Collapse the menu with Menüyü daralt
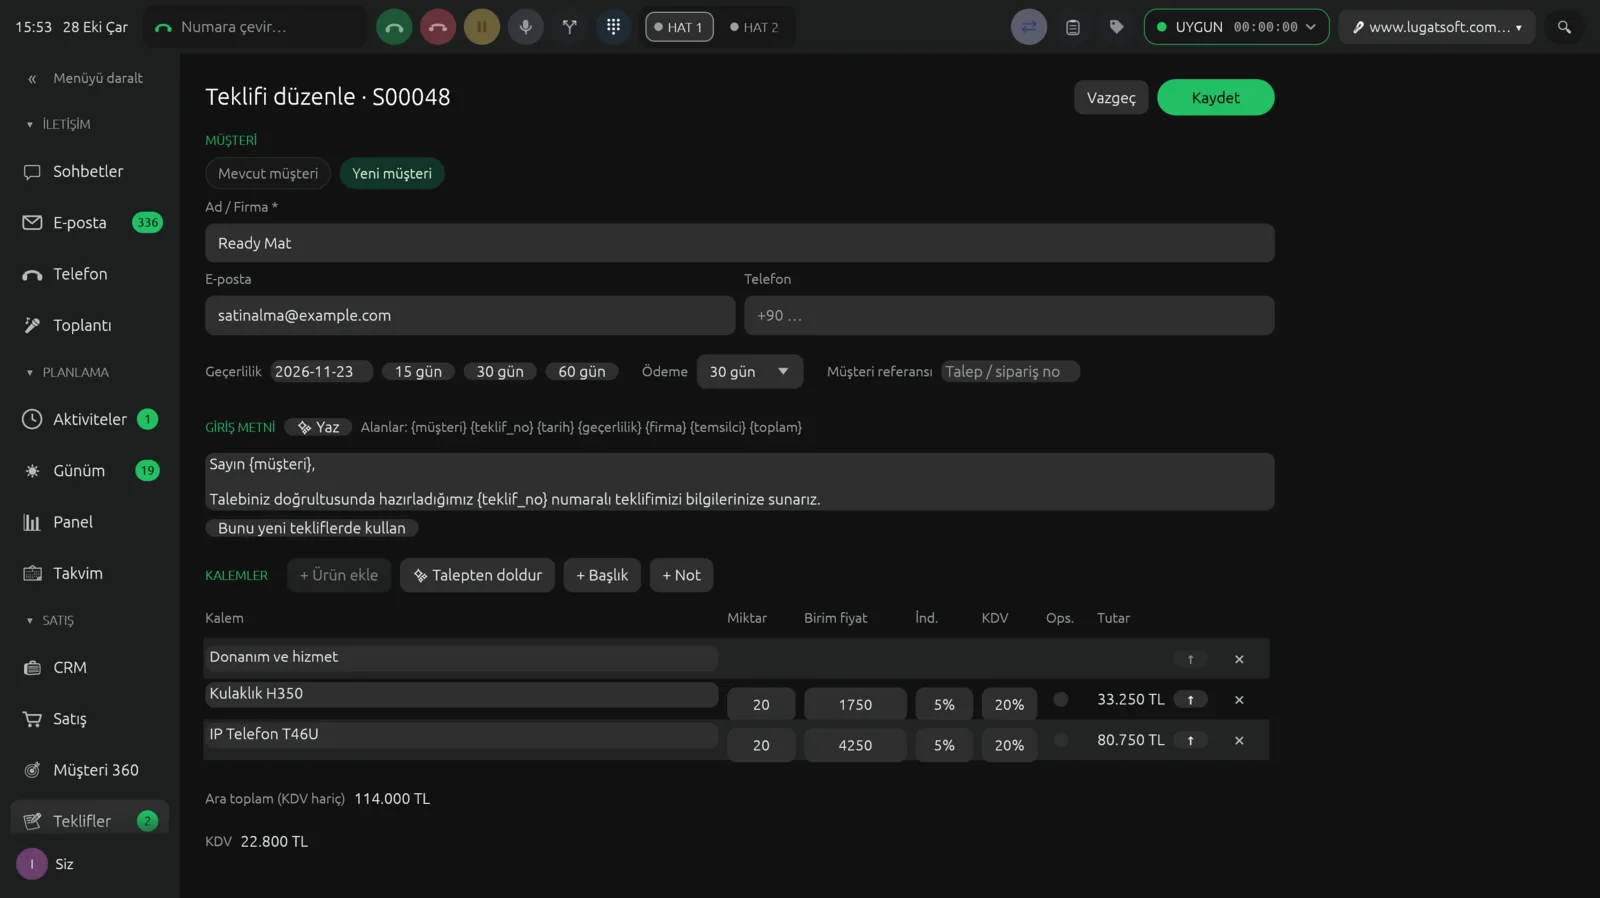The height and width of the screenshot is (898, 1600). click(x=86, y=78)
